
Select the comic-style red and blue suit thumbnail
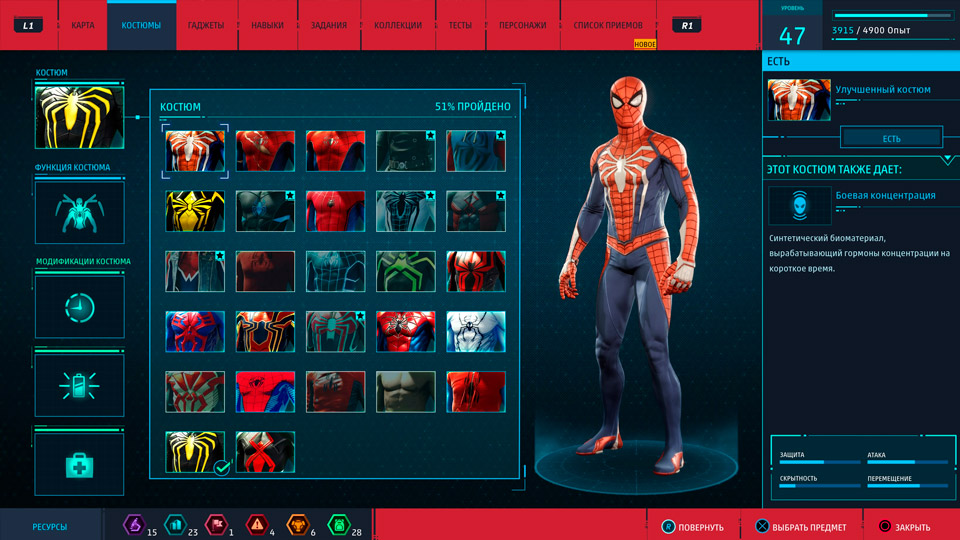coord(265,392)
